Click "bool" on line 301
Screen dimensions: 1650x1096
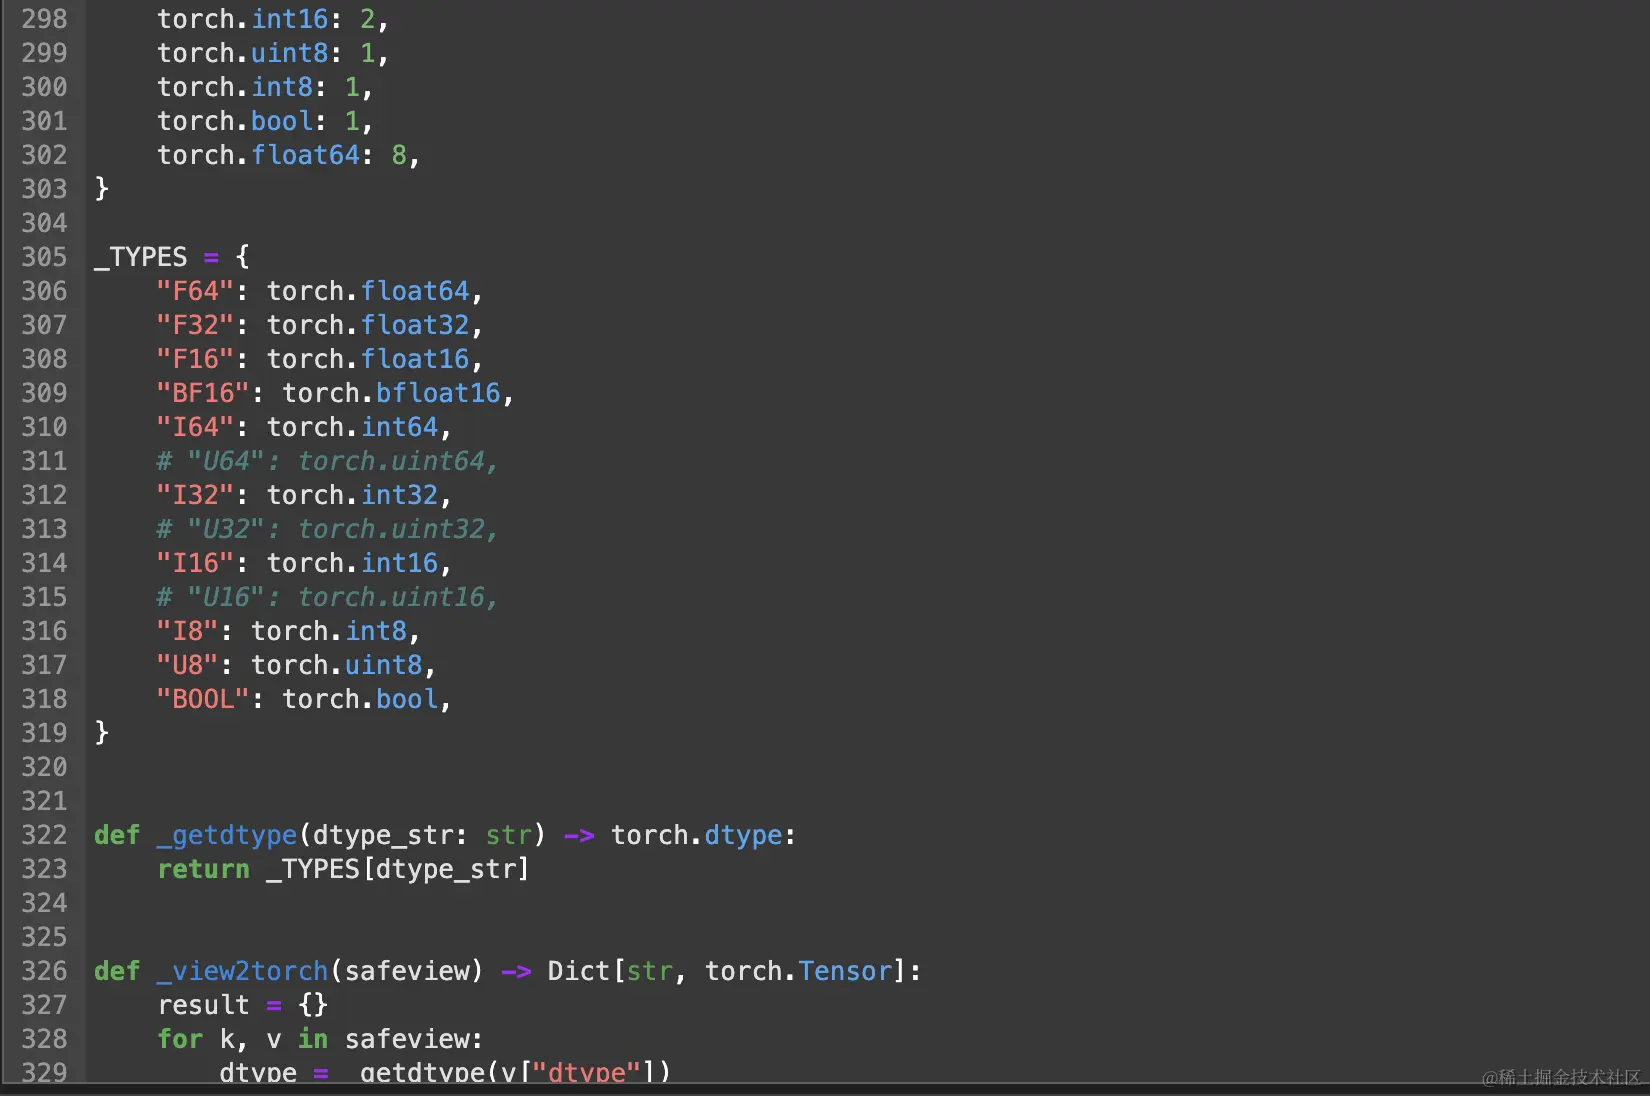click(x=282, y=121)
